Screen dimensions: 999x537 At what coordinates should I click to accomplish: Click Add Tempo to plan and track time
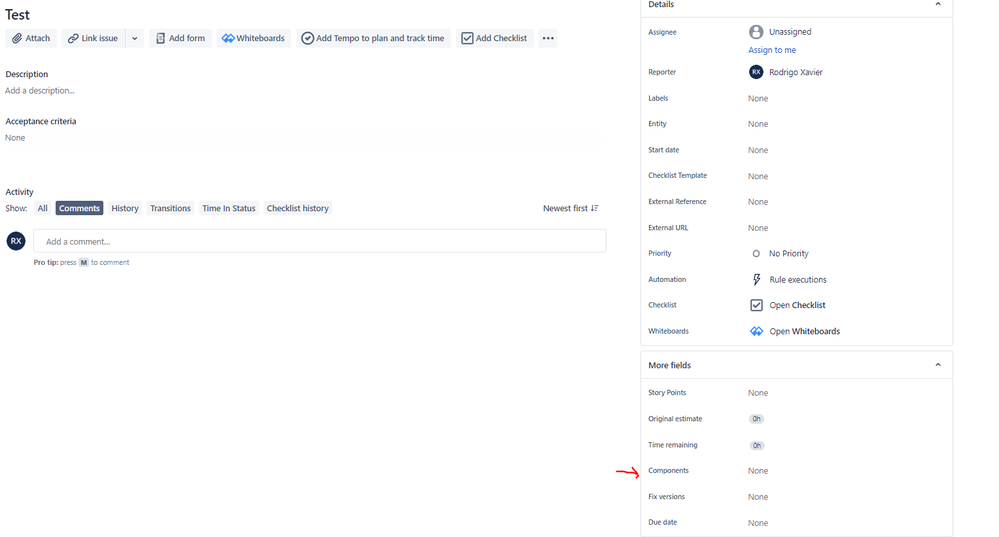373,38
